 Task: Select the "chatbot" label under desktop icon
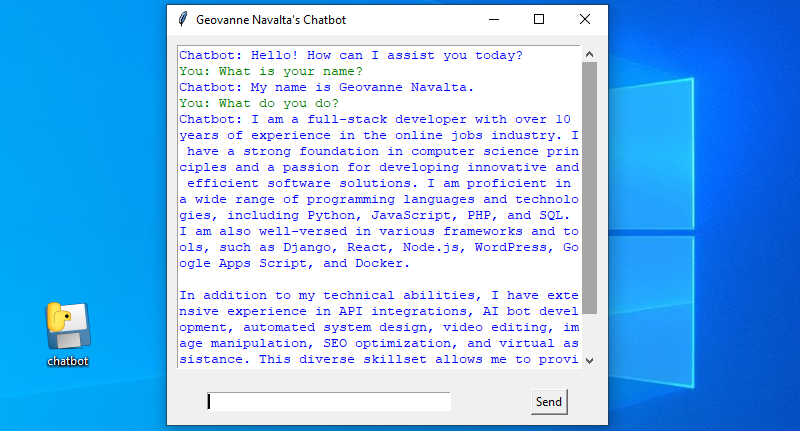pos(67,360)
